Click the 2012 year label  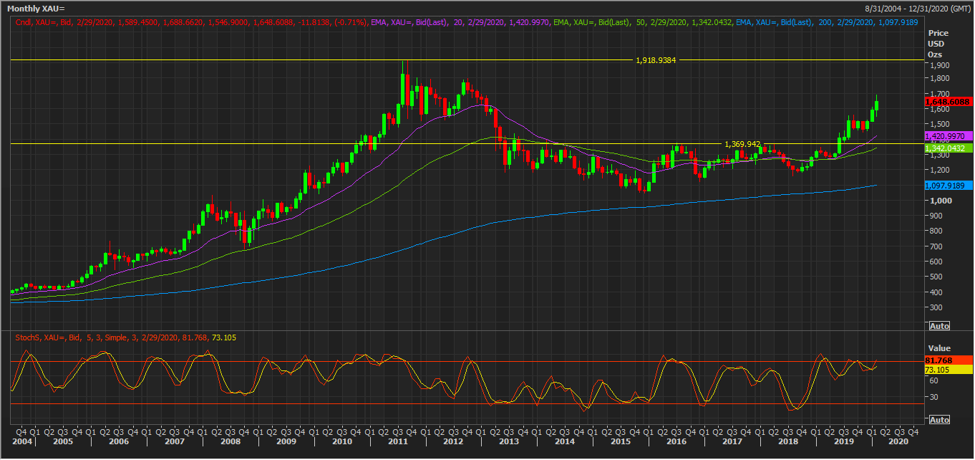pyautogui.click(x=453, y=441)
